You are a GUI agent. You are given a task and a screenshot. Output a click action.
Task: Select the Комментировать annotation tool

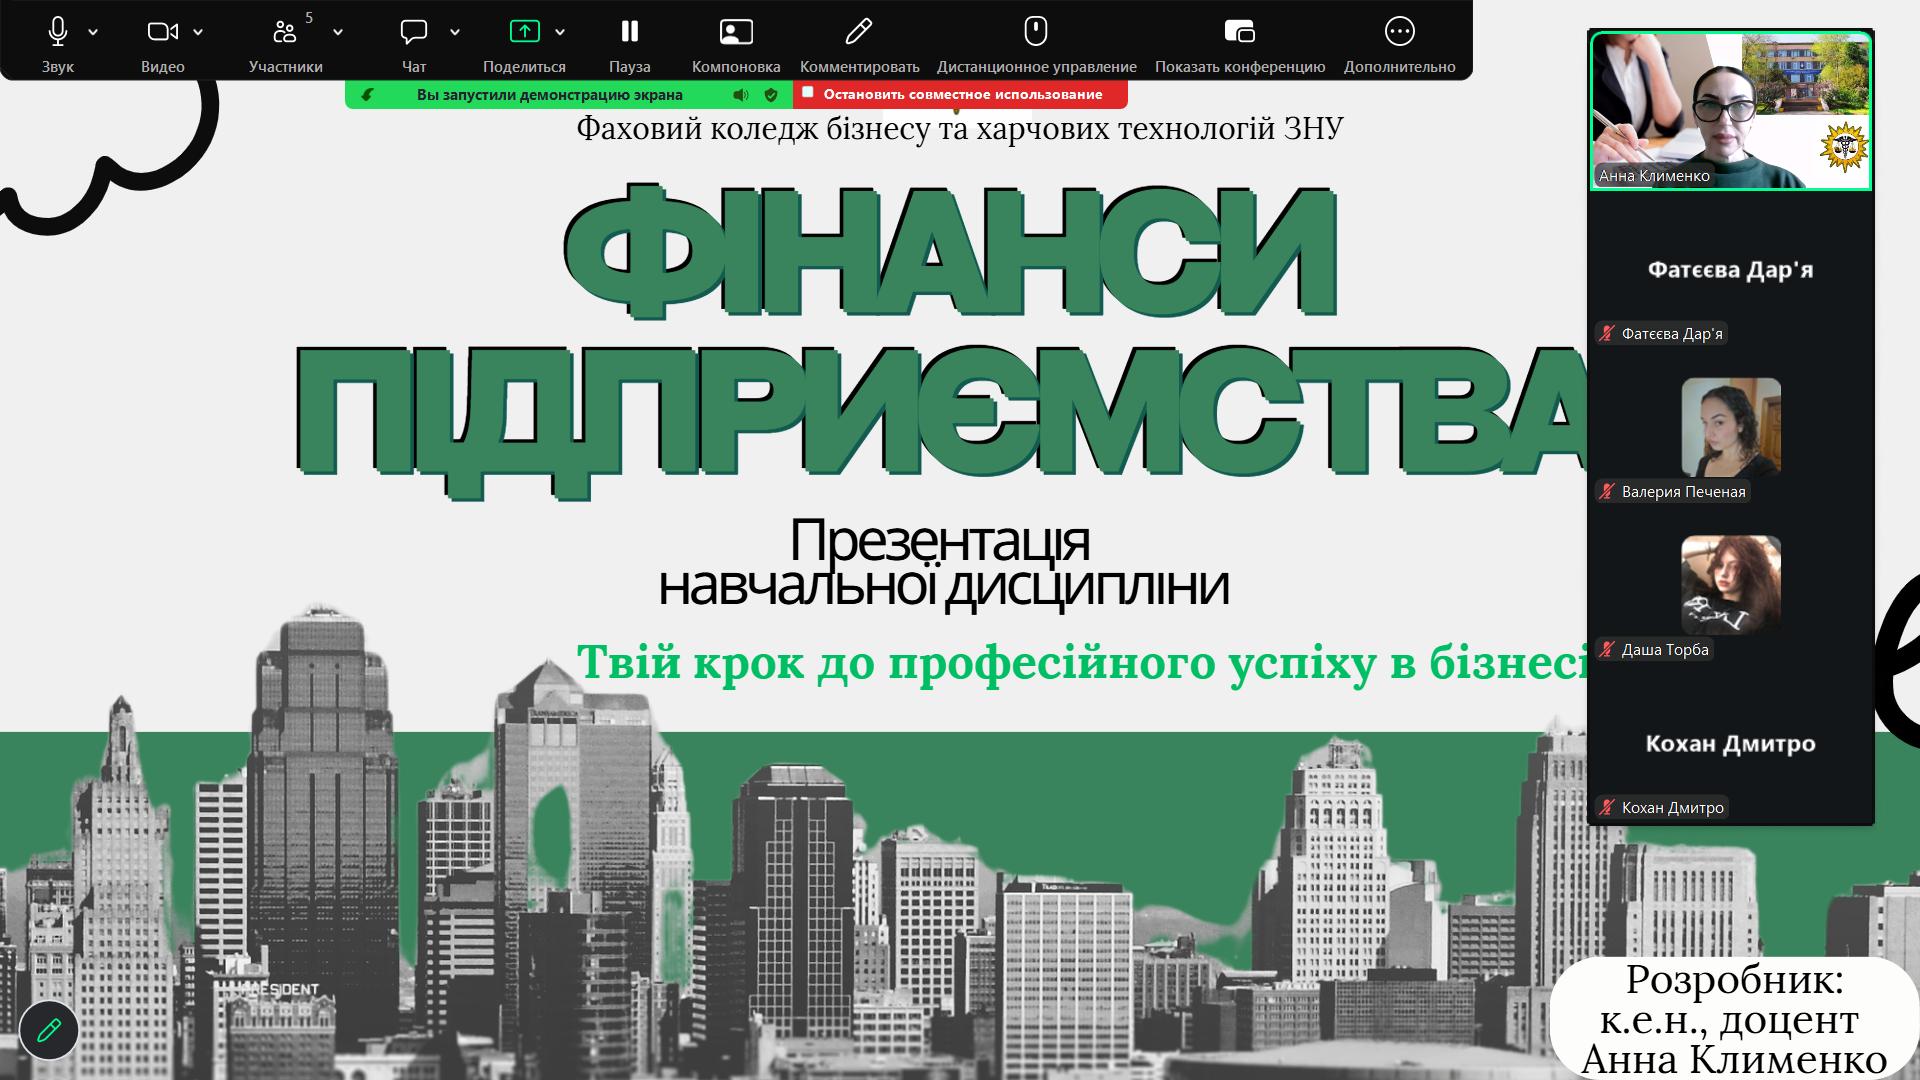858,32
